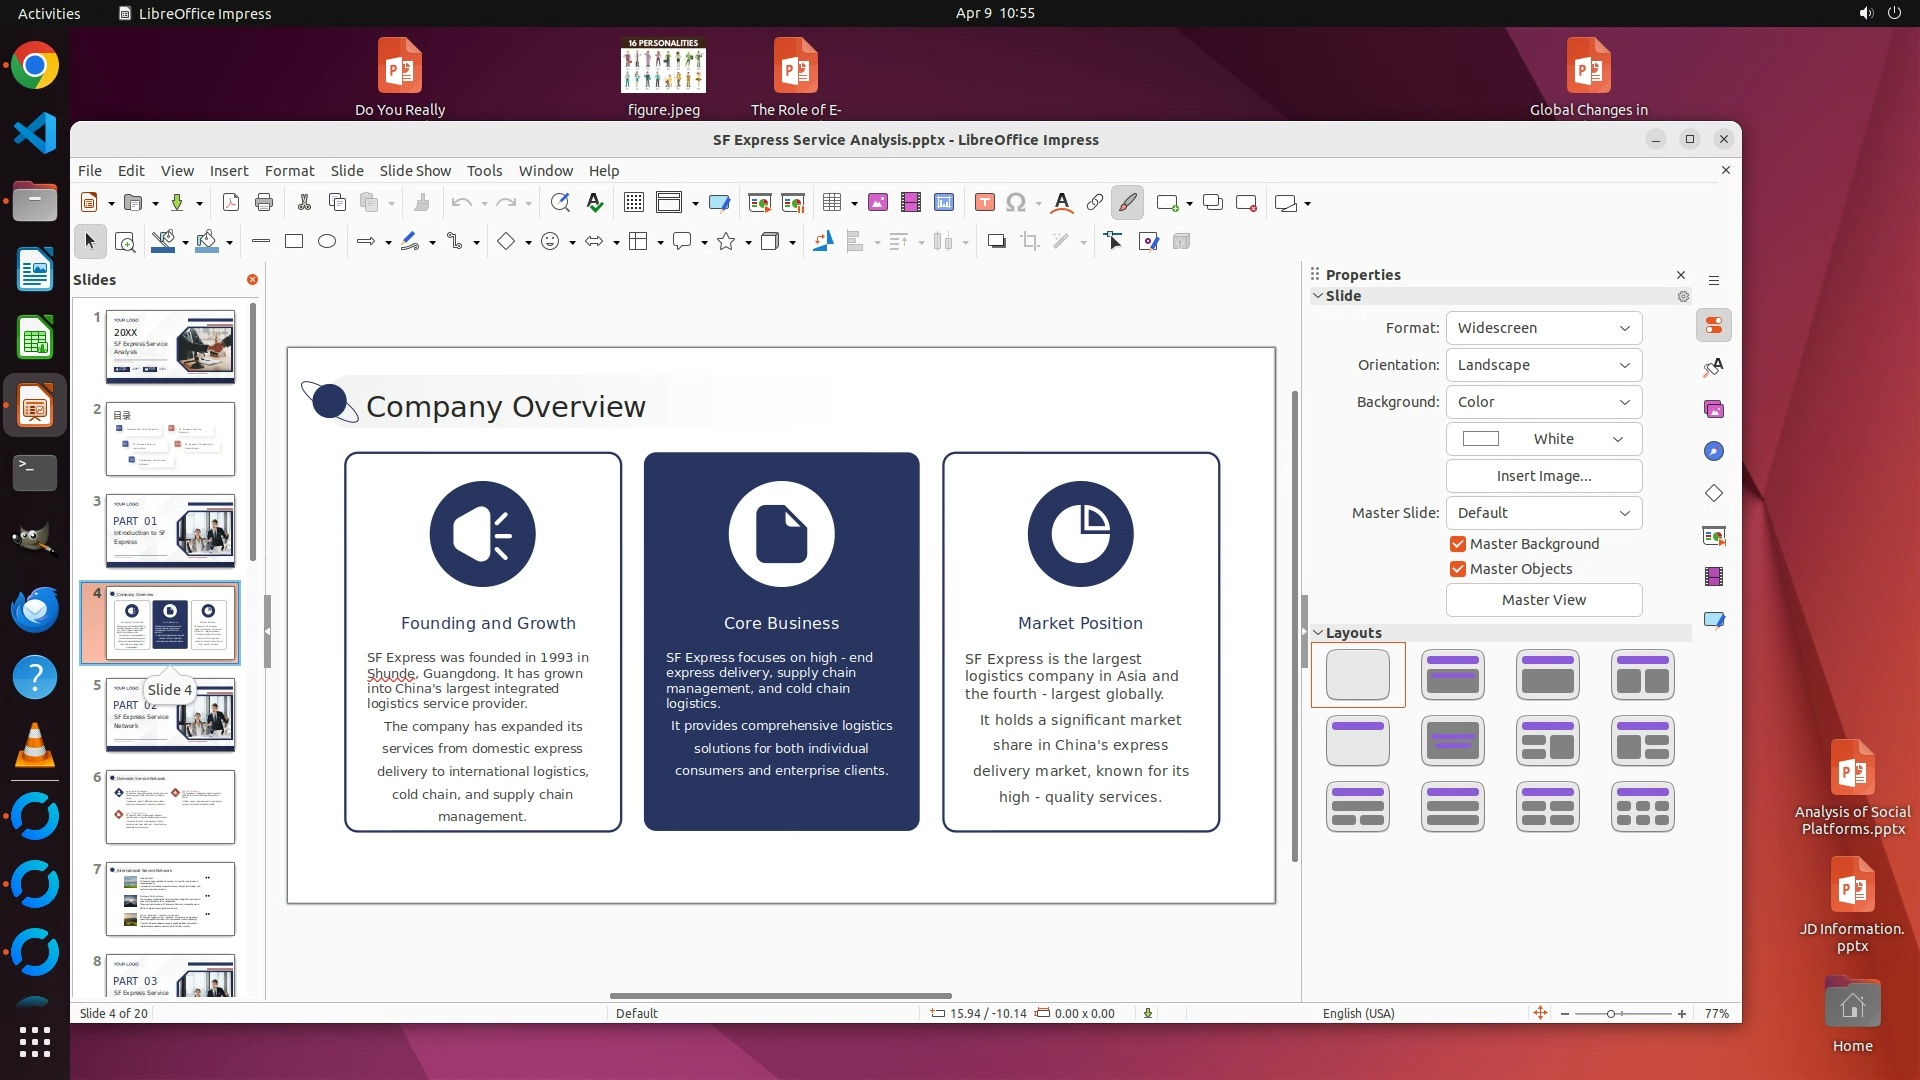Click the Print toolbar icon
Screen dimensions: 1920x1080
tap(264, 203)
